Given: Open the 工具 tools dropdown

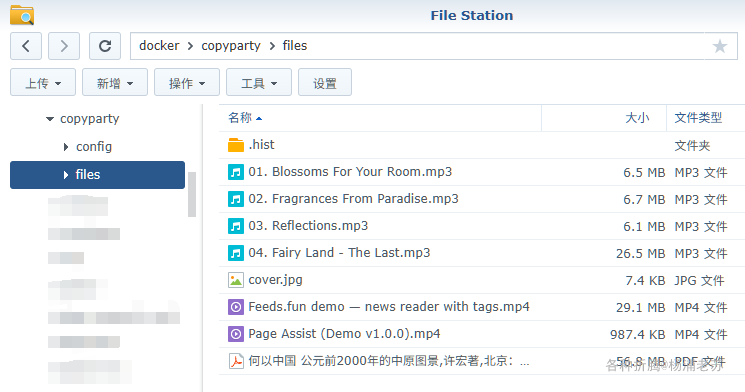Looking at the screenshot, I should [258, 82].
